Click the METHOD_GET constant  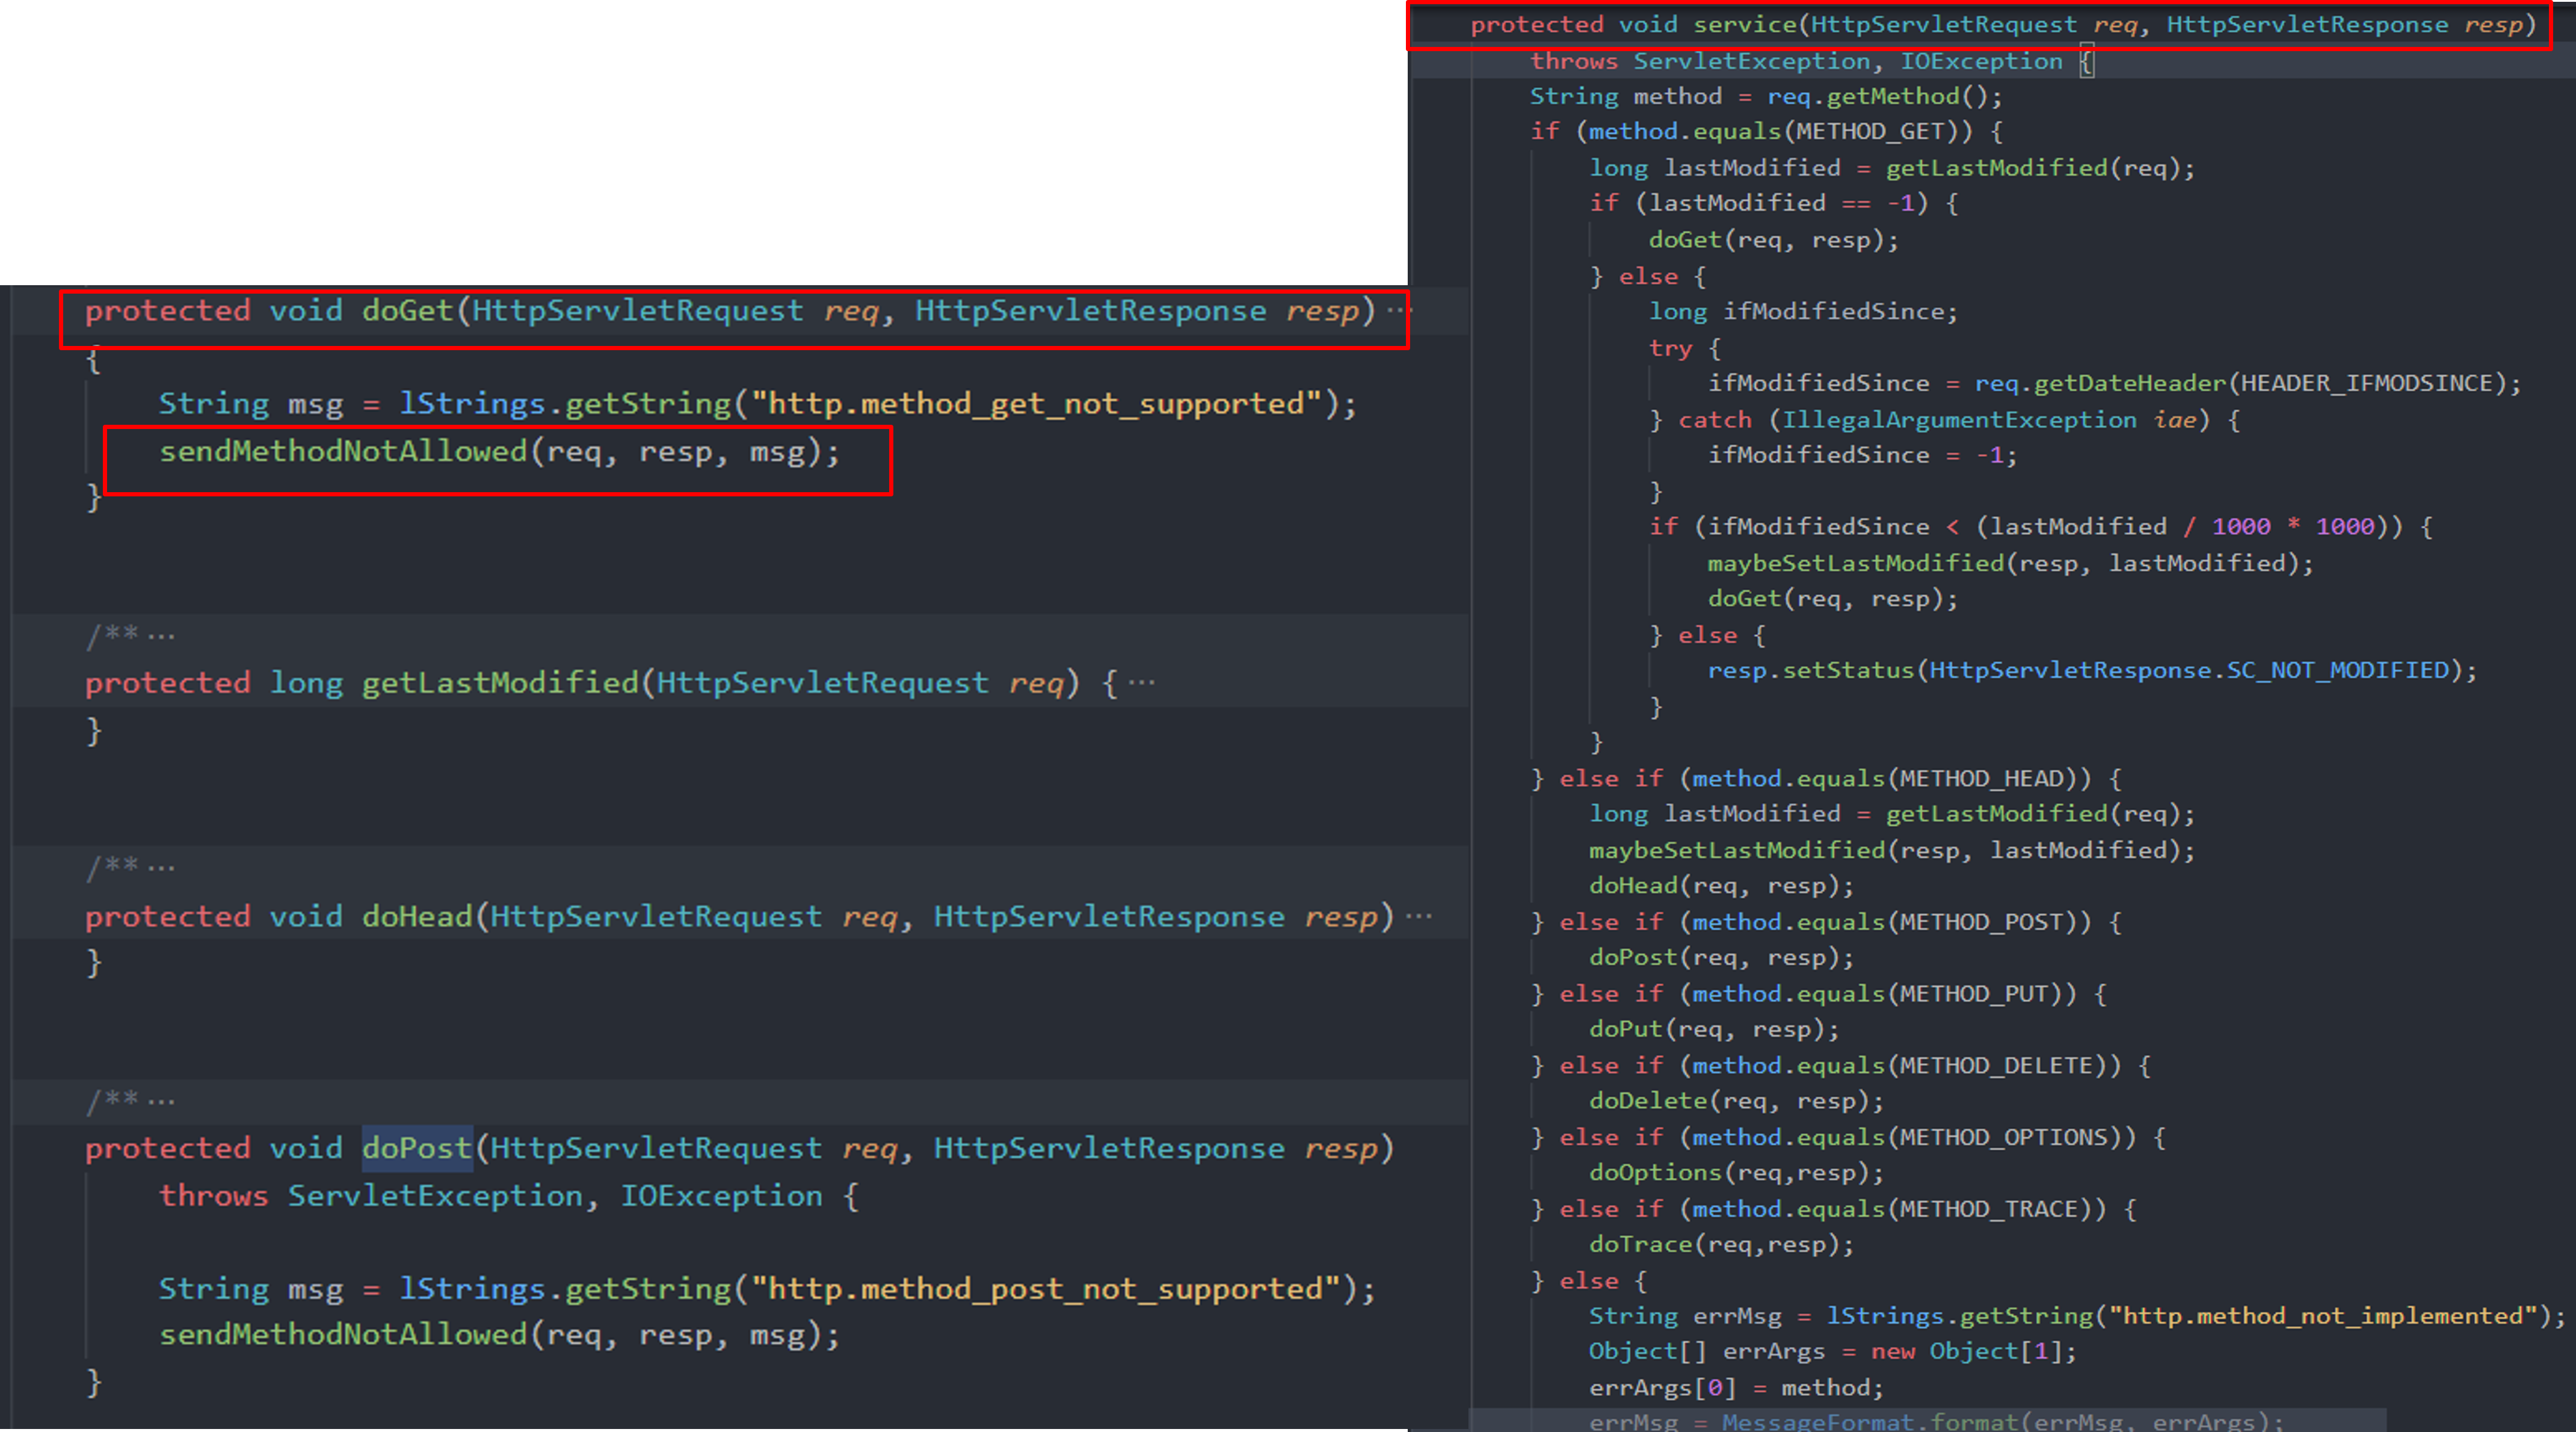(1870, 131)
